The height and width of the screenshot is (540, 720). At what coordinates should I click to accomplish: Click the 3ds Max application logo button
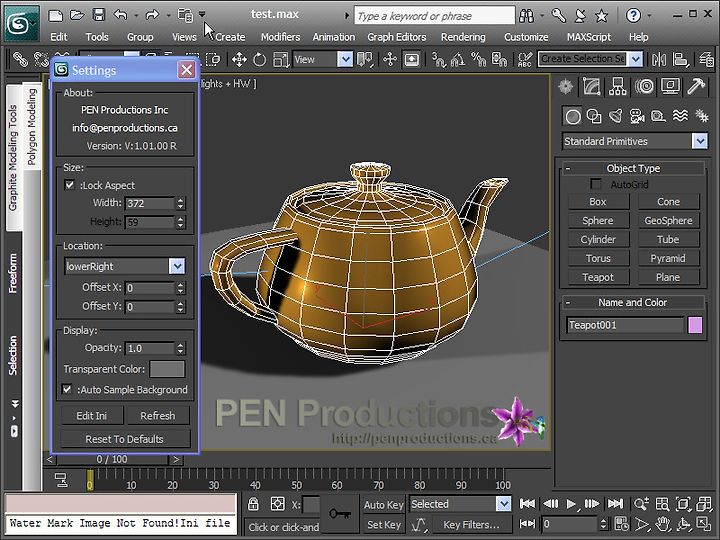click(x=22, y=23)
